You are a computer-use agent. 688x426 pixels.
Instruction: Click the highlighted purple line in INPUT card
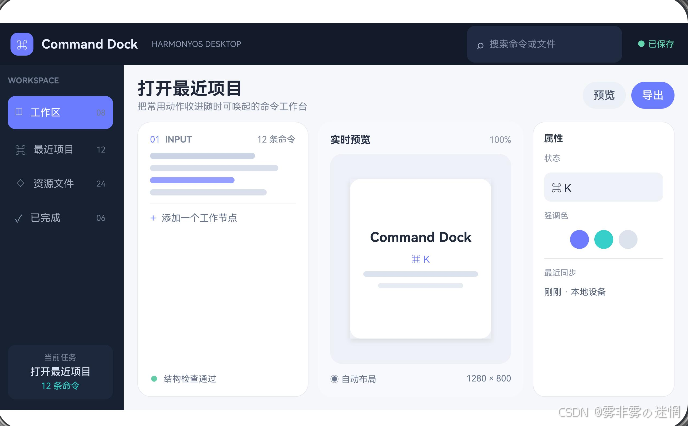(192, 180)
